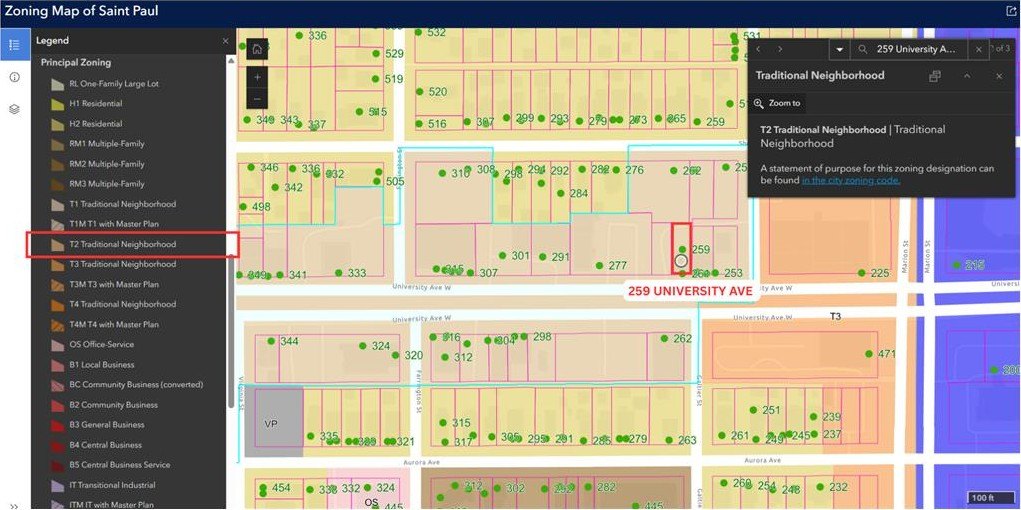1021x510 pixels.
Task: Zoom out with the minus button
Action: click(x=257, y=99)
